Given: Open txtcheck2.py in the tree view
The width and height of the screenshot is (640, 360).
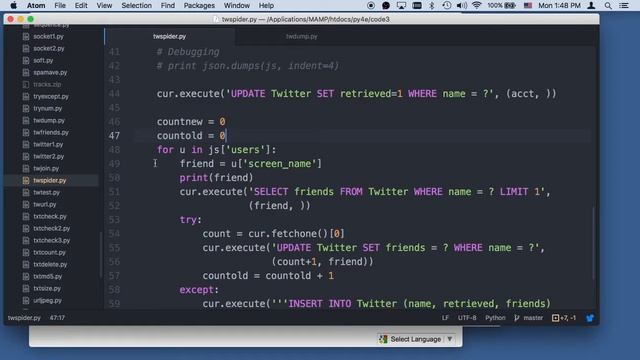Looking at the screenshot, I should tap(51, 228).
